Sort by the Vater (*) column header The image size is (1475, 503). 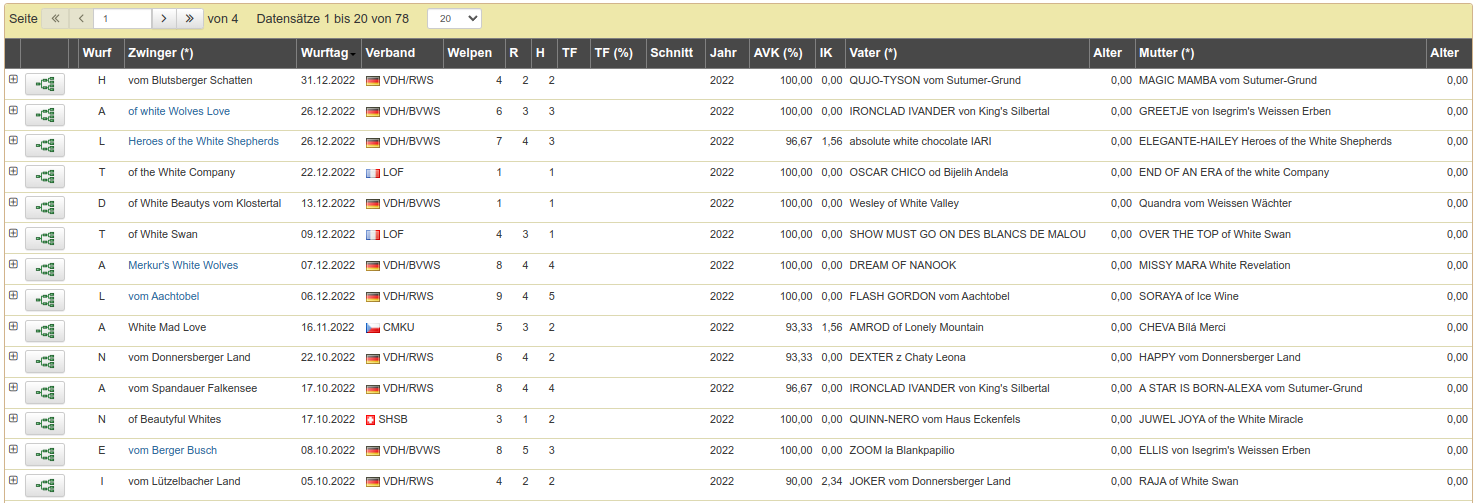click(x=872, y=53)
